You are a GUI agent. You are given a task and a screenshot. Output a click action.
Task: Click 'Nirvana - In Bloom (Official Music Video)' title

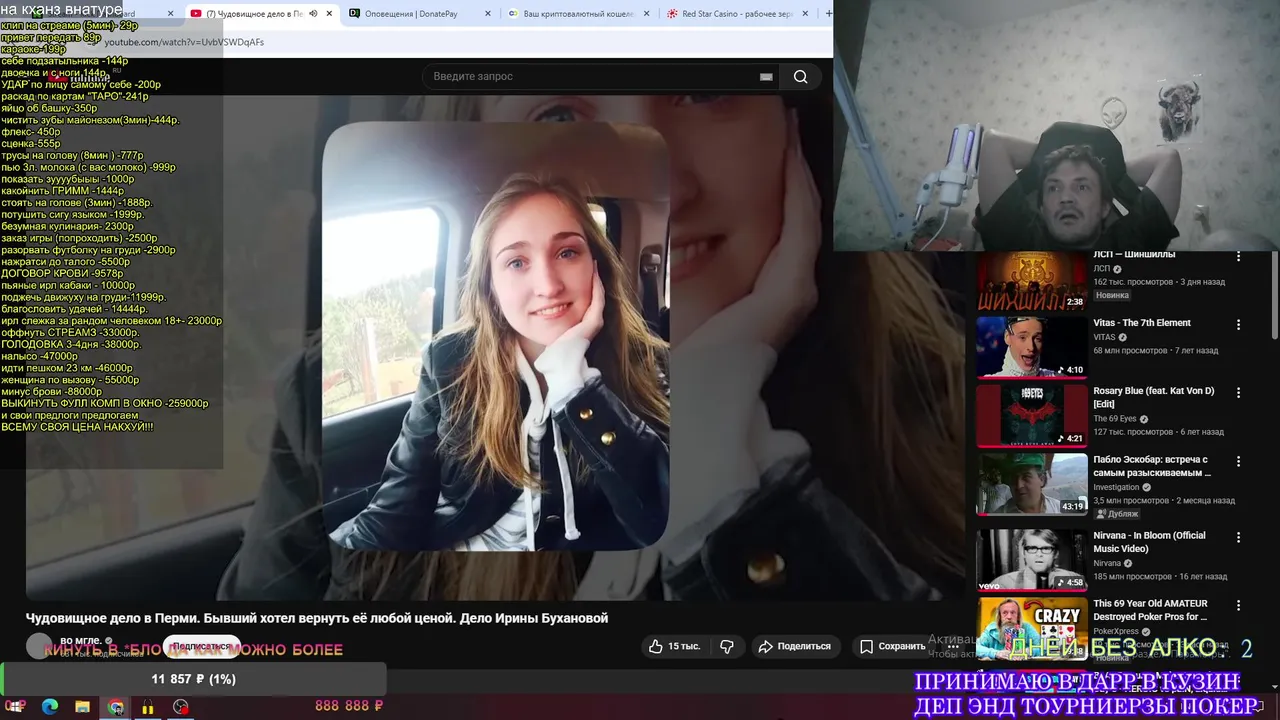(1149, 541)
